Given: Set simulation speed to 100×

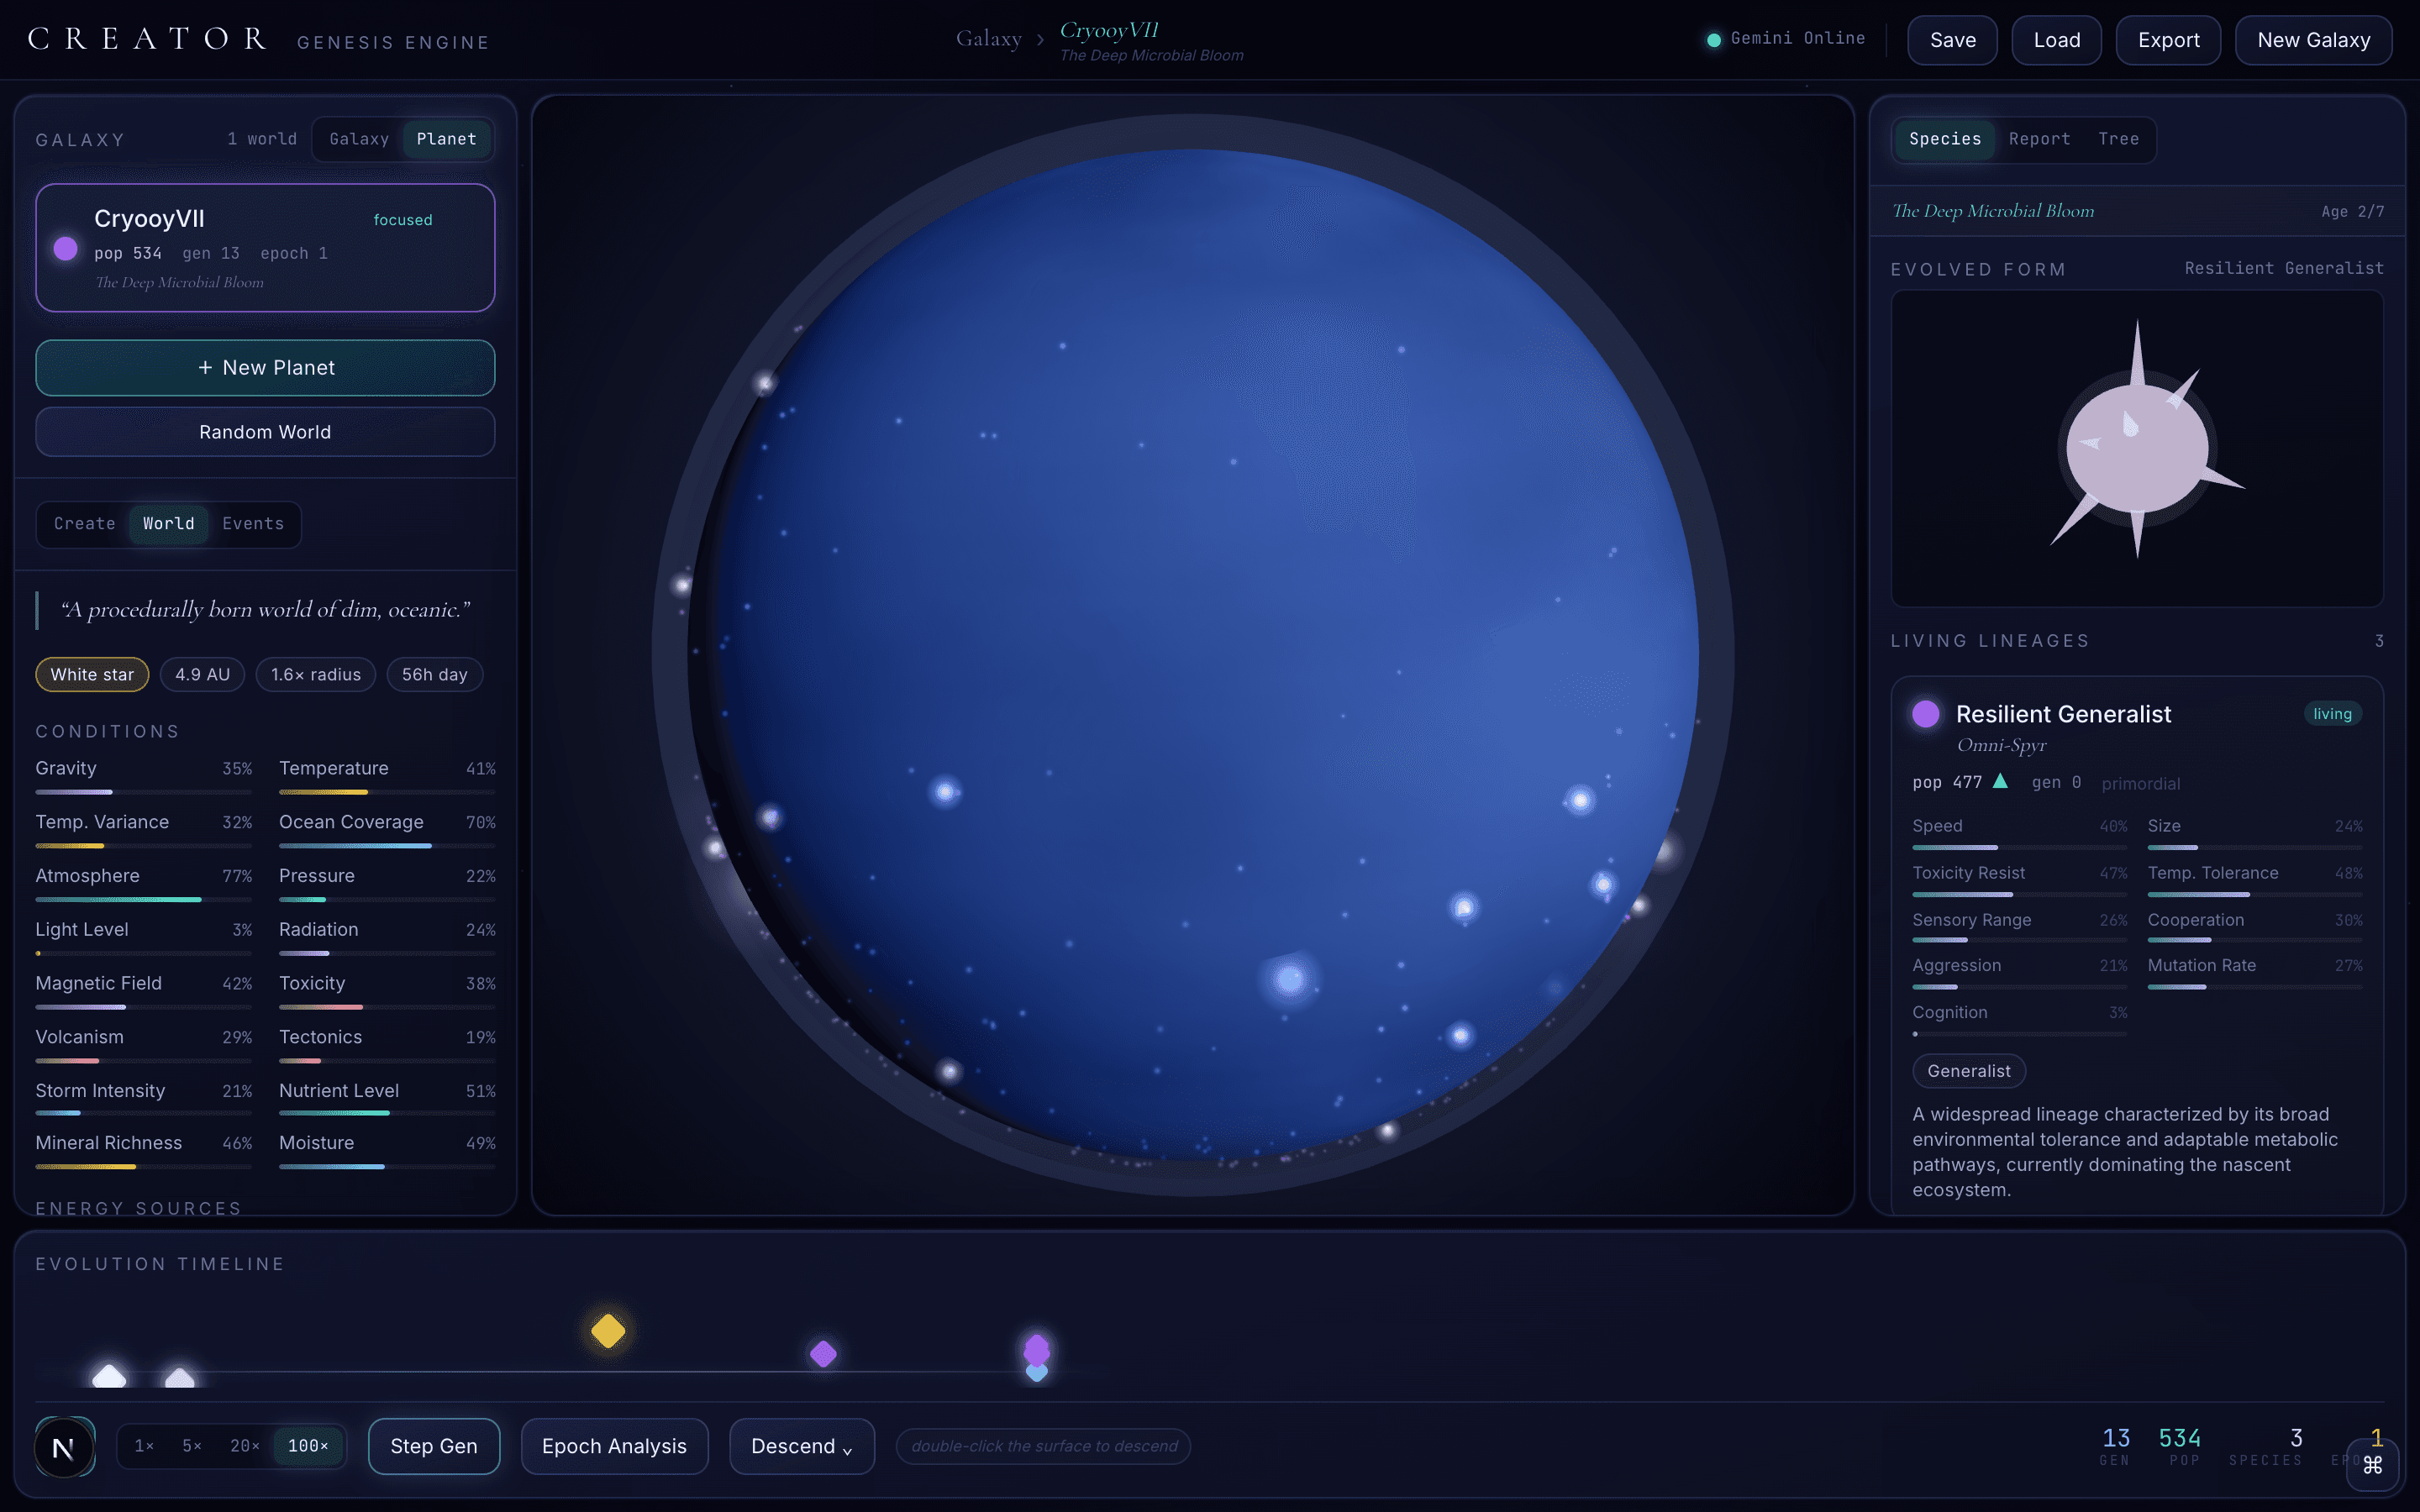Looking at the screenshot, I should coord(308,1446).
